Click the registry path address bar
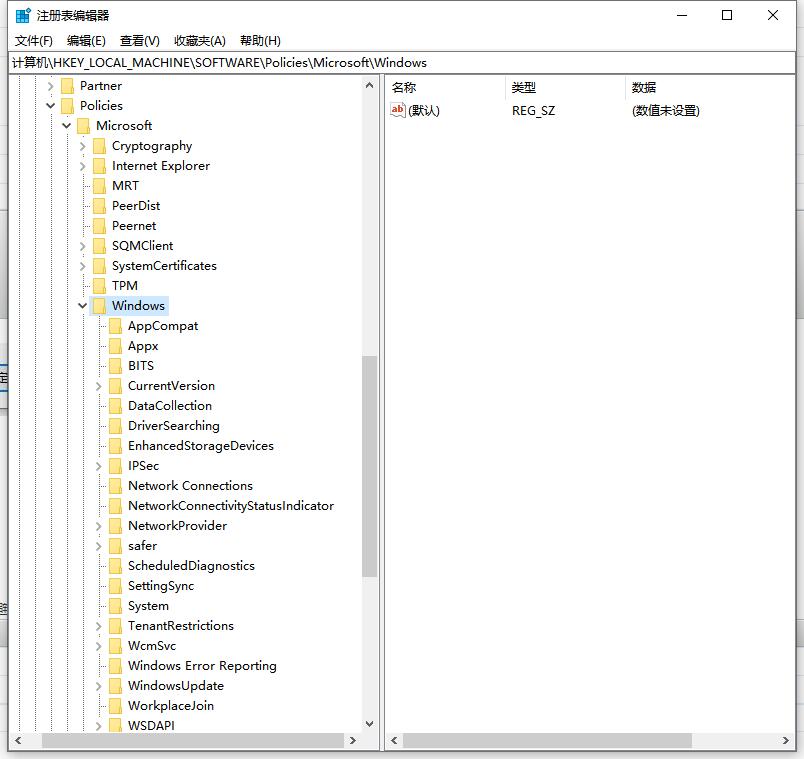The width and height of the screenshot is (804, 759). (x=400, y=62)
